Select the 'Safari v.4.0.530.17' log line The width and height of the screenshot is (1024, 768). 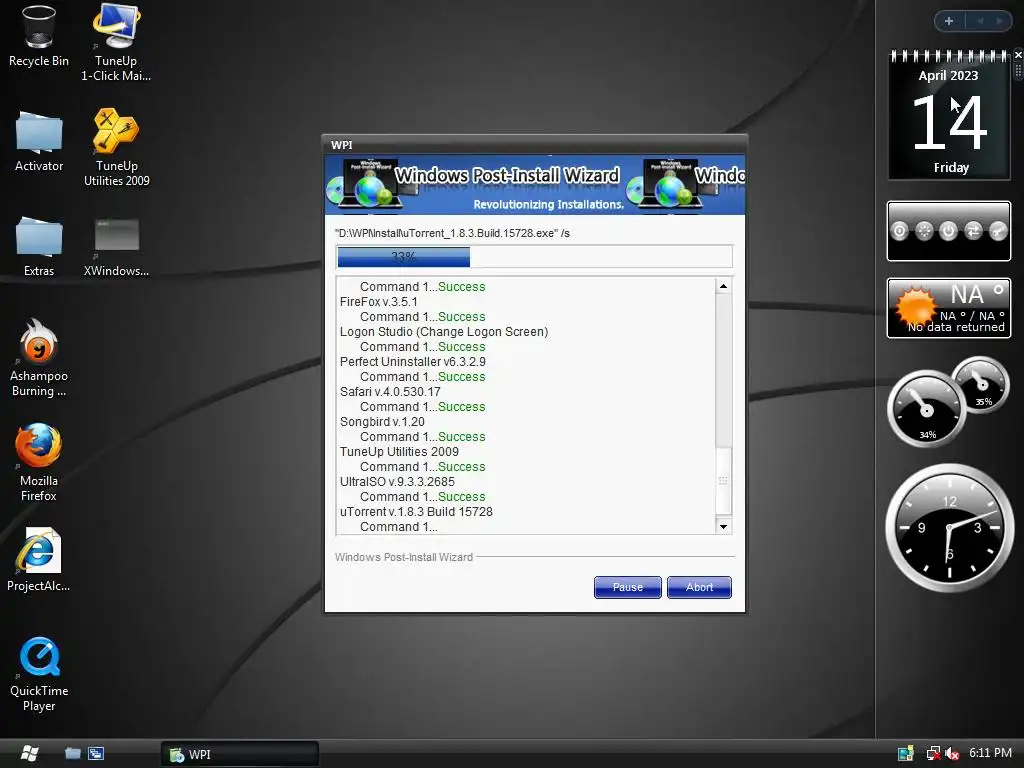coord(391,392)
